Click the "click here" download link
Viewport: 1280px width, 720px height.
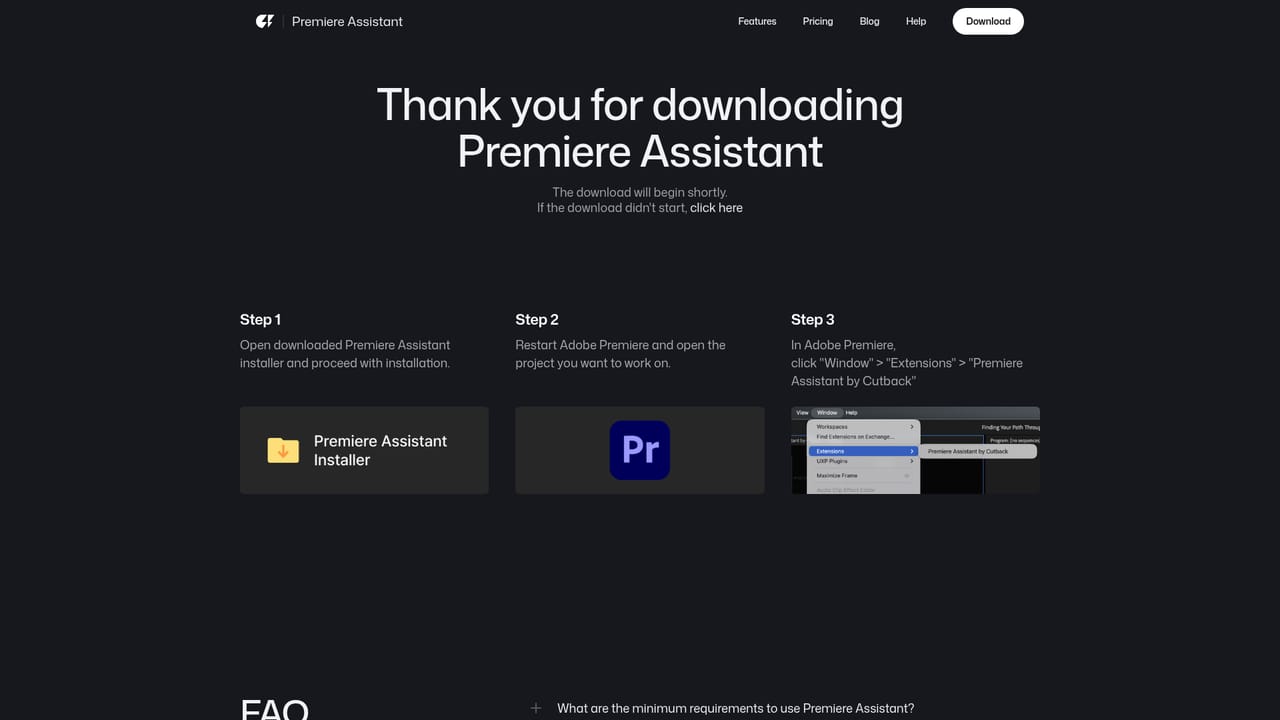click(716, 208)
